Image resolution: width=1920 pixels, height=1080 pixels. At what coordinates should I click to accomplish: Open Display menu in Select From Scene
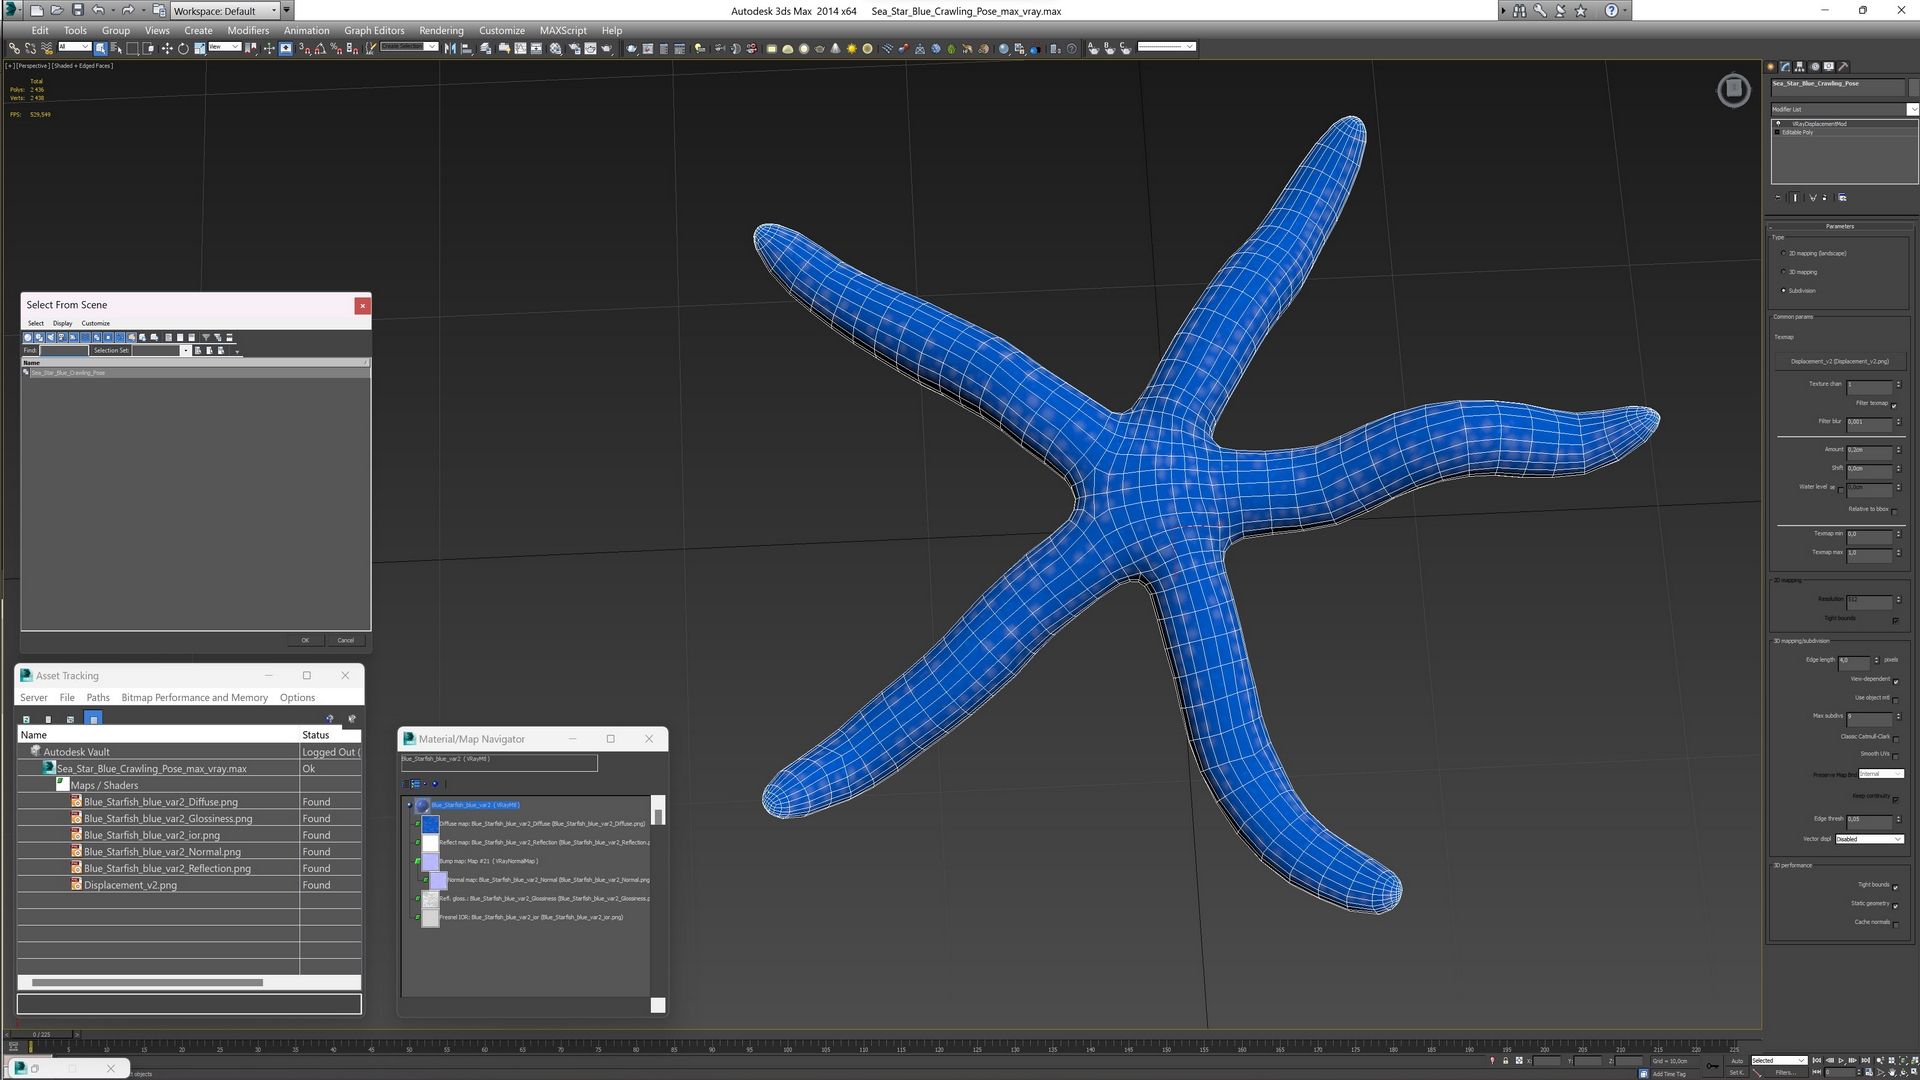[x=62, y=323]
